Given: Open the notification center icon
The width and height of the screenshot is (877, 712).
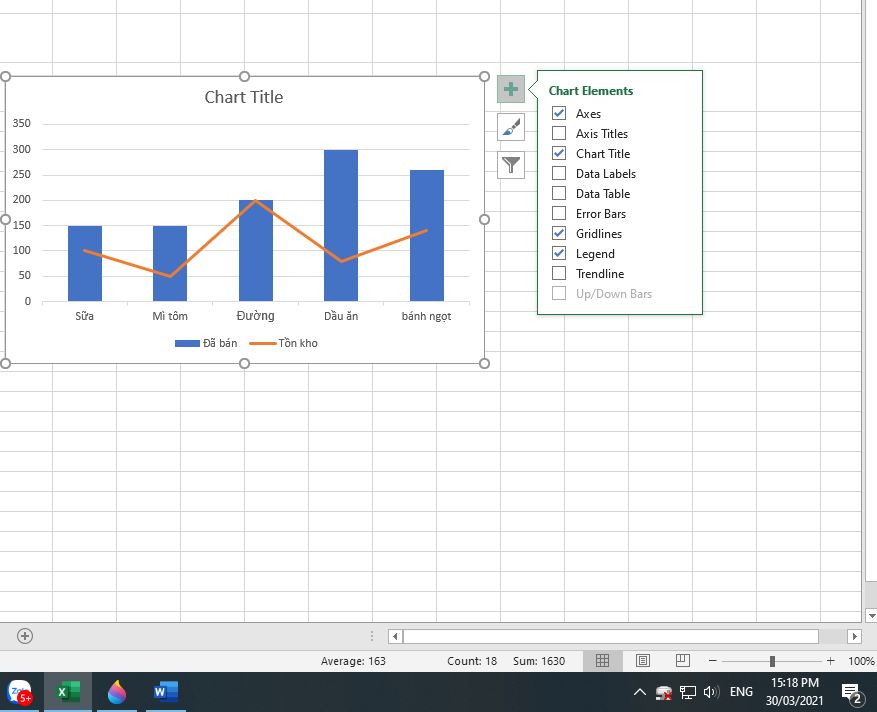Looking at the screenshot, I should [x=852, y=694].
